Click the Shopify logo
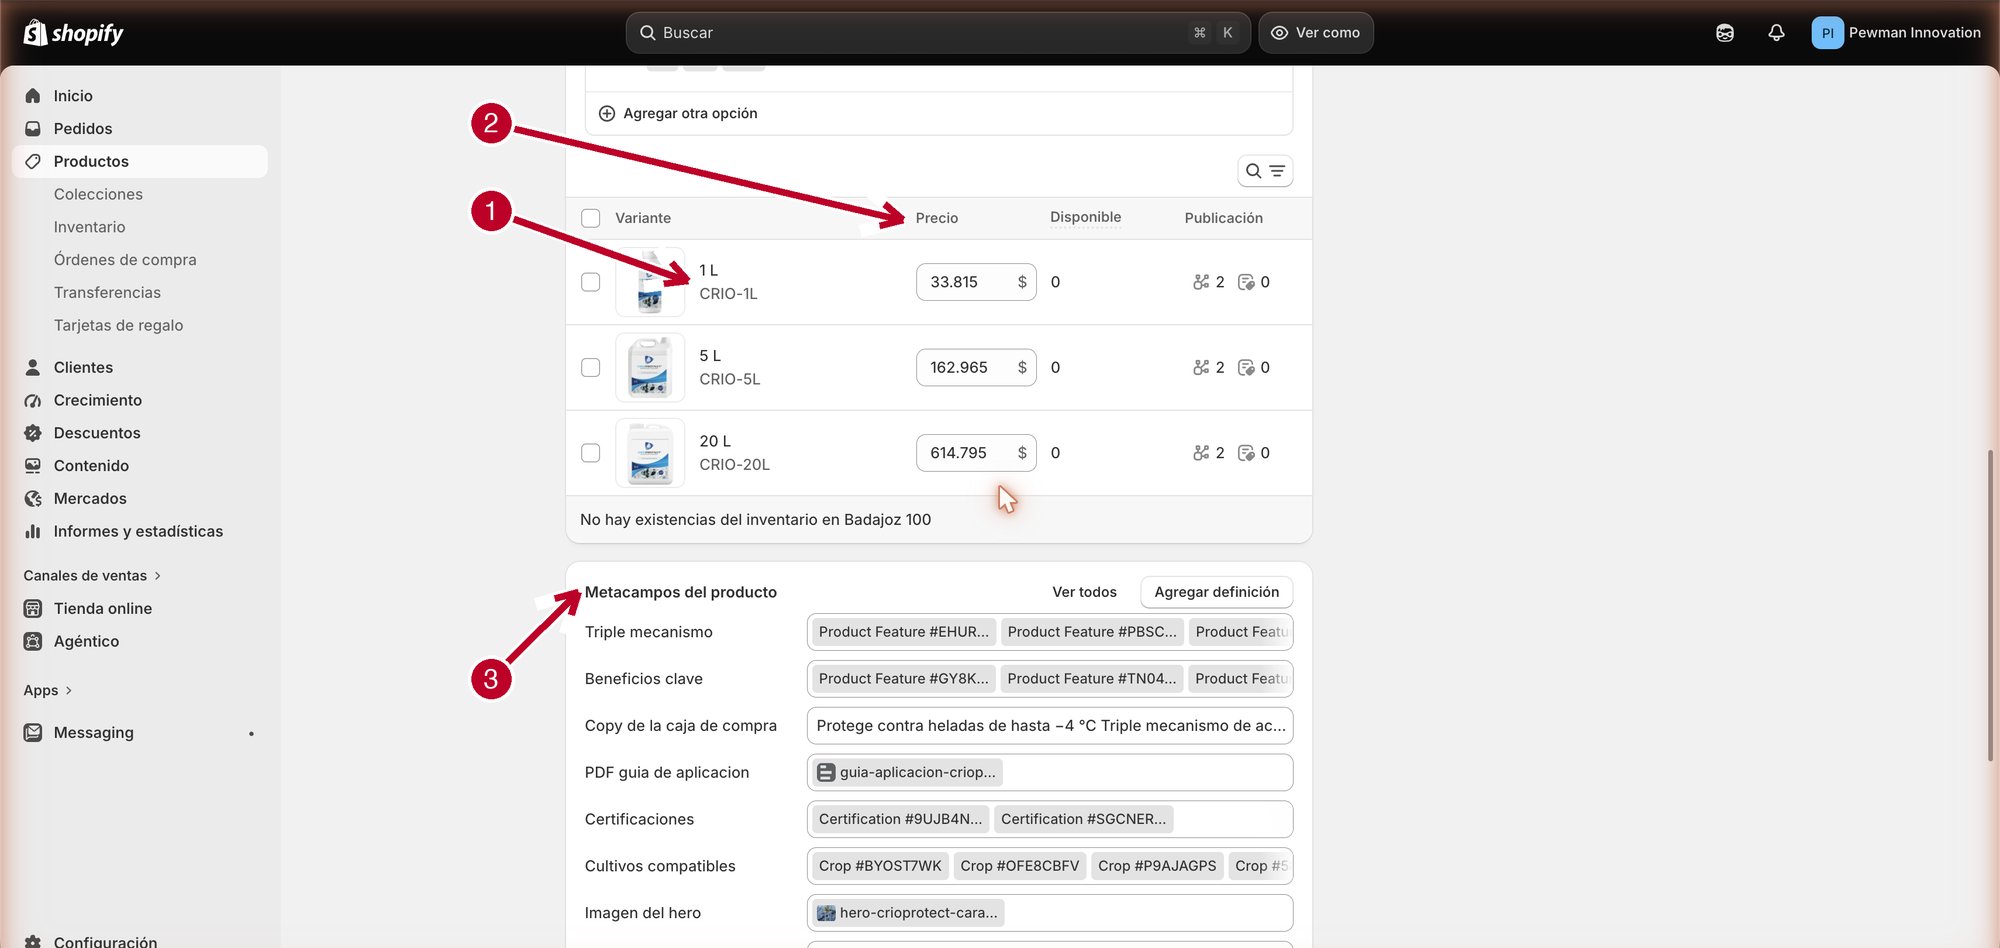 click(73, 33)
